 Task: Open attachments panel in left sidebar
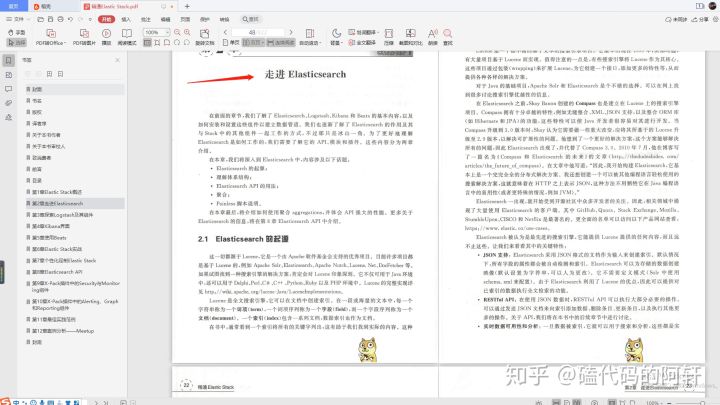click(9, 103)
